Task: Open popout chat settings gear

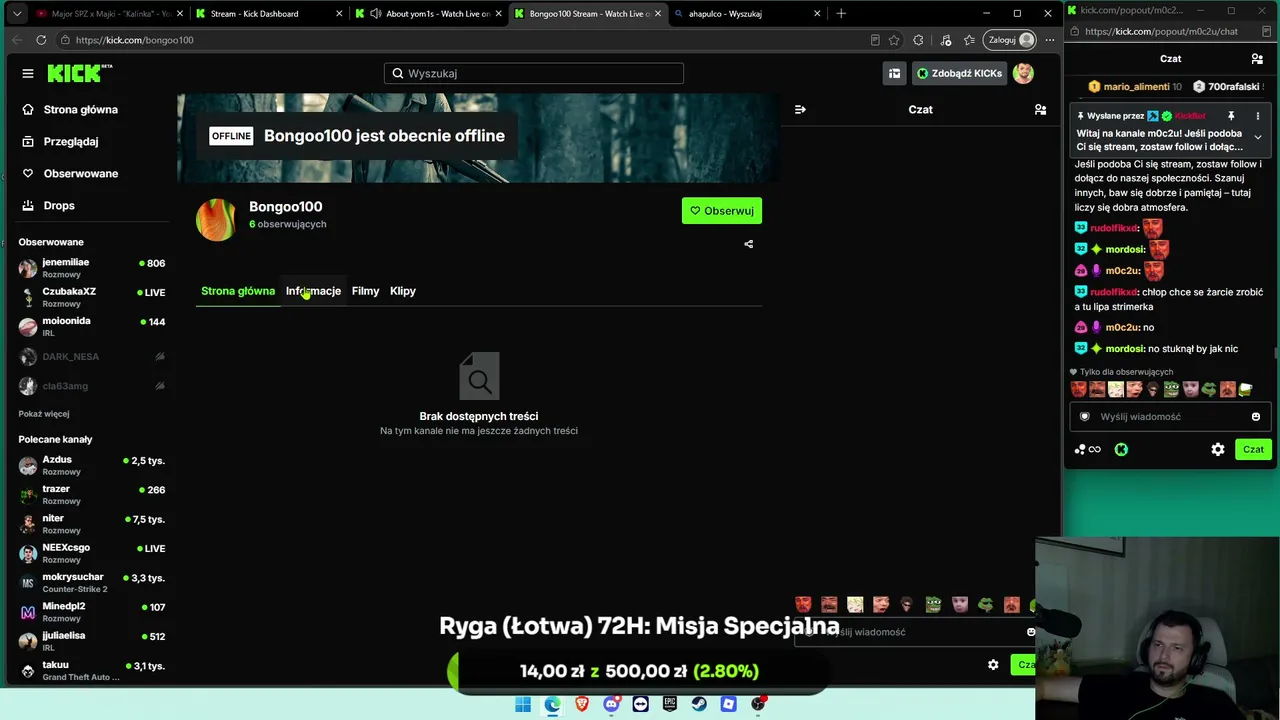Action: click(x=1218, y=450)
